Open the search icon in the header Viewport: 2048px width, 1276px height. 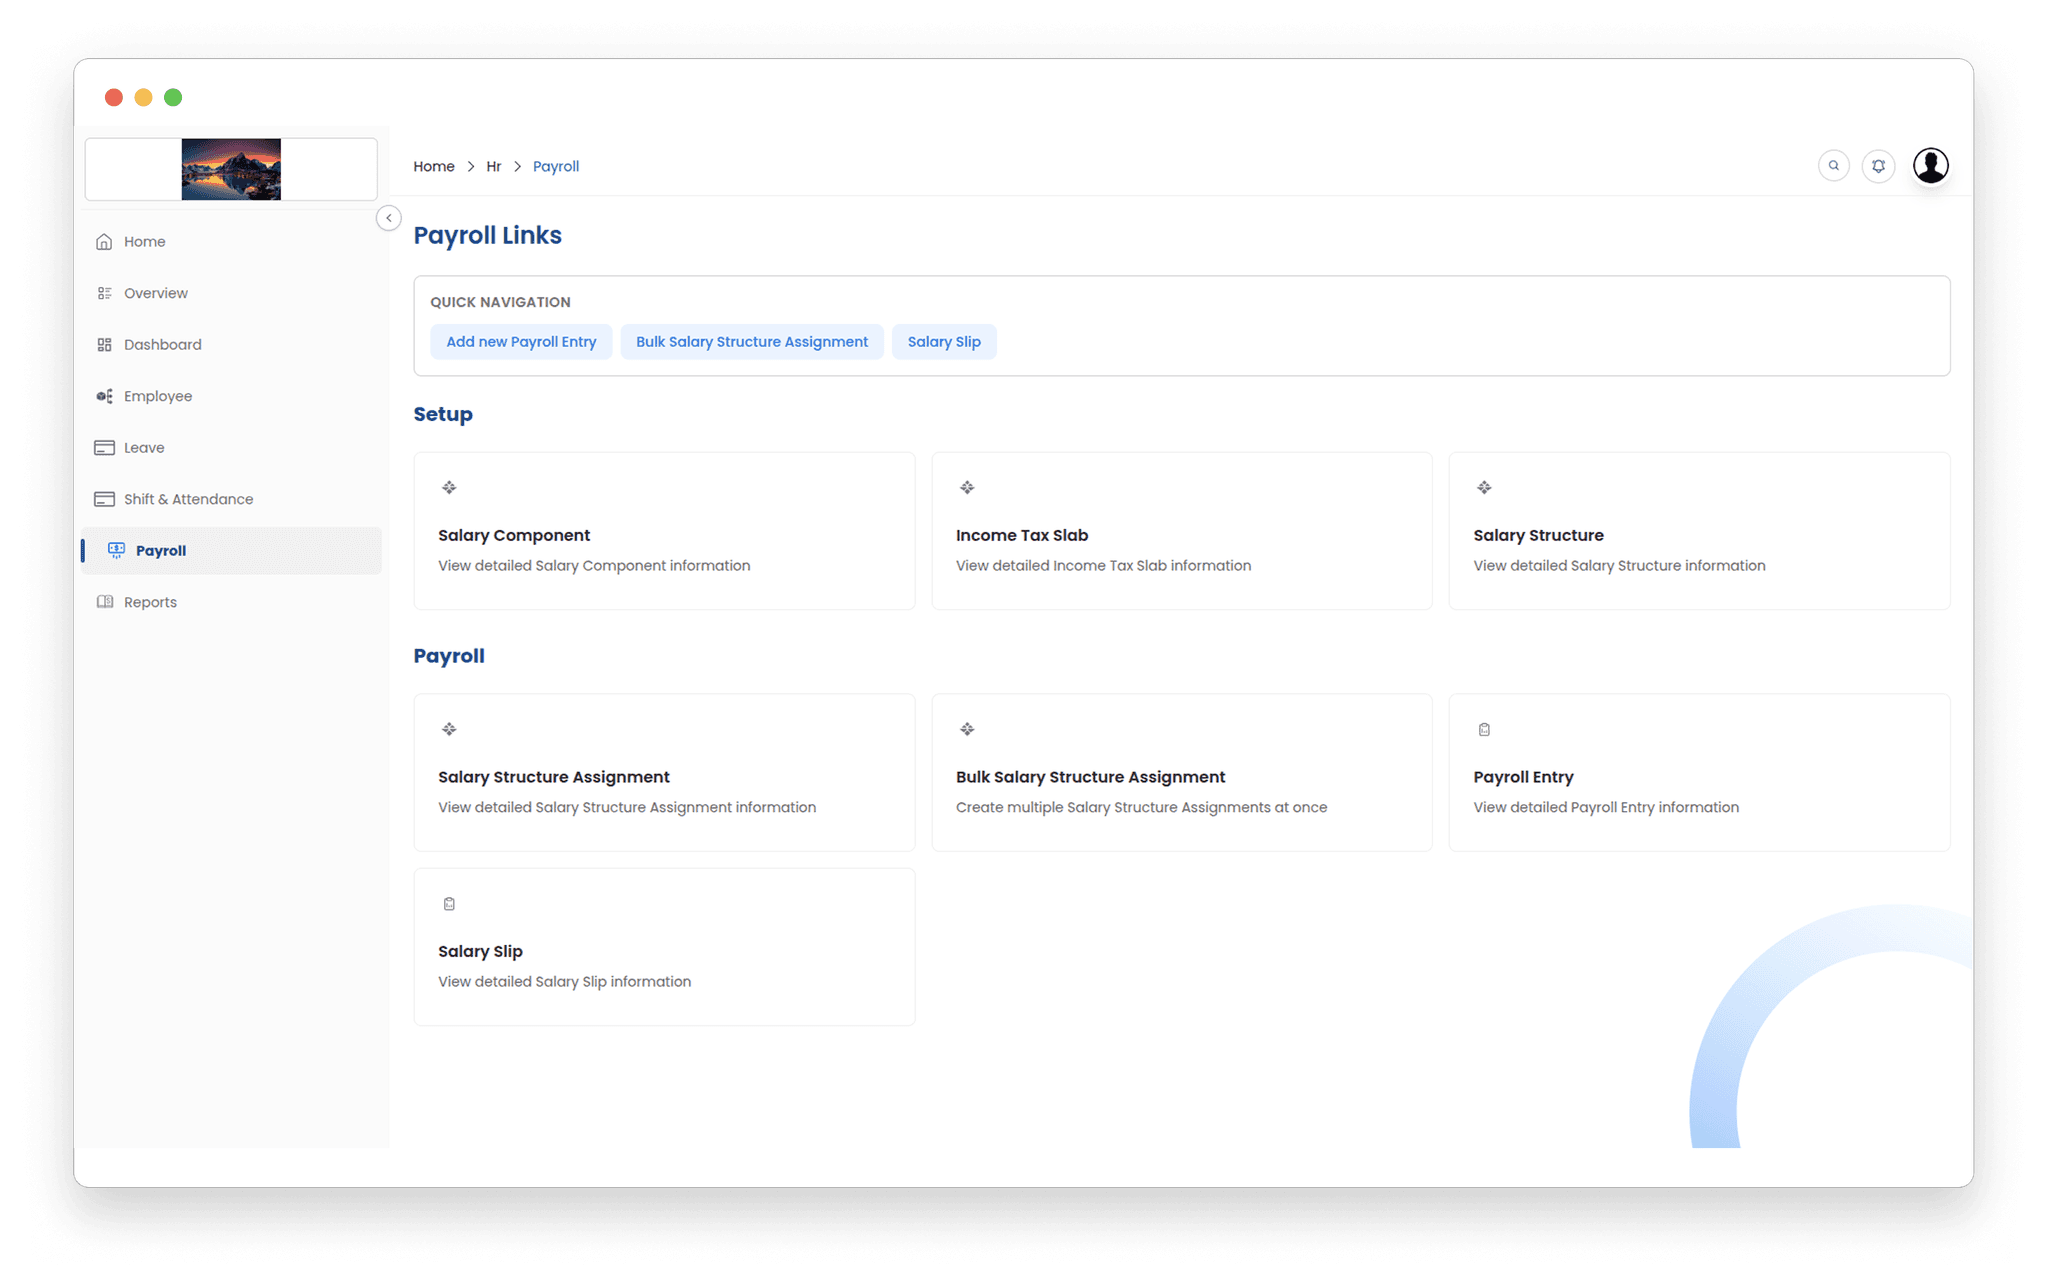(x=1833, y=165)
